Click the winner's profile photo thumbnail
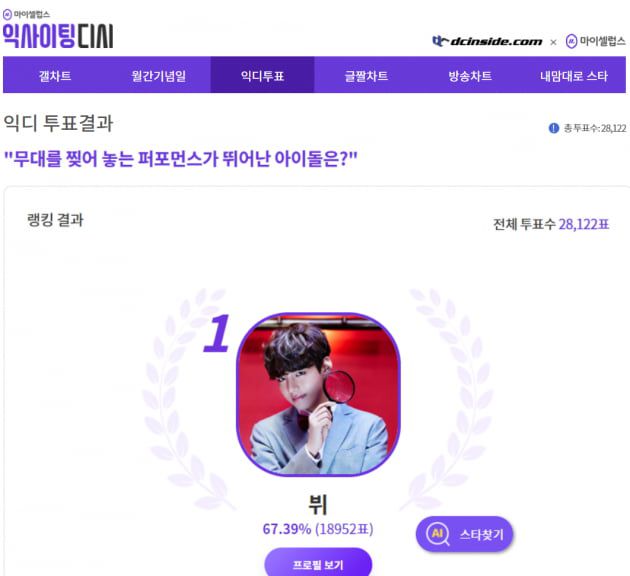The image size is (630, 576). coord(318,394)
